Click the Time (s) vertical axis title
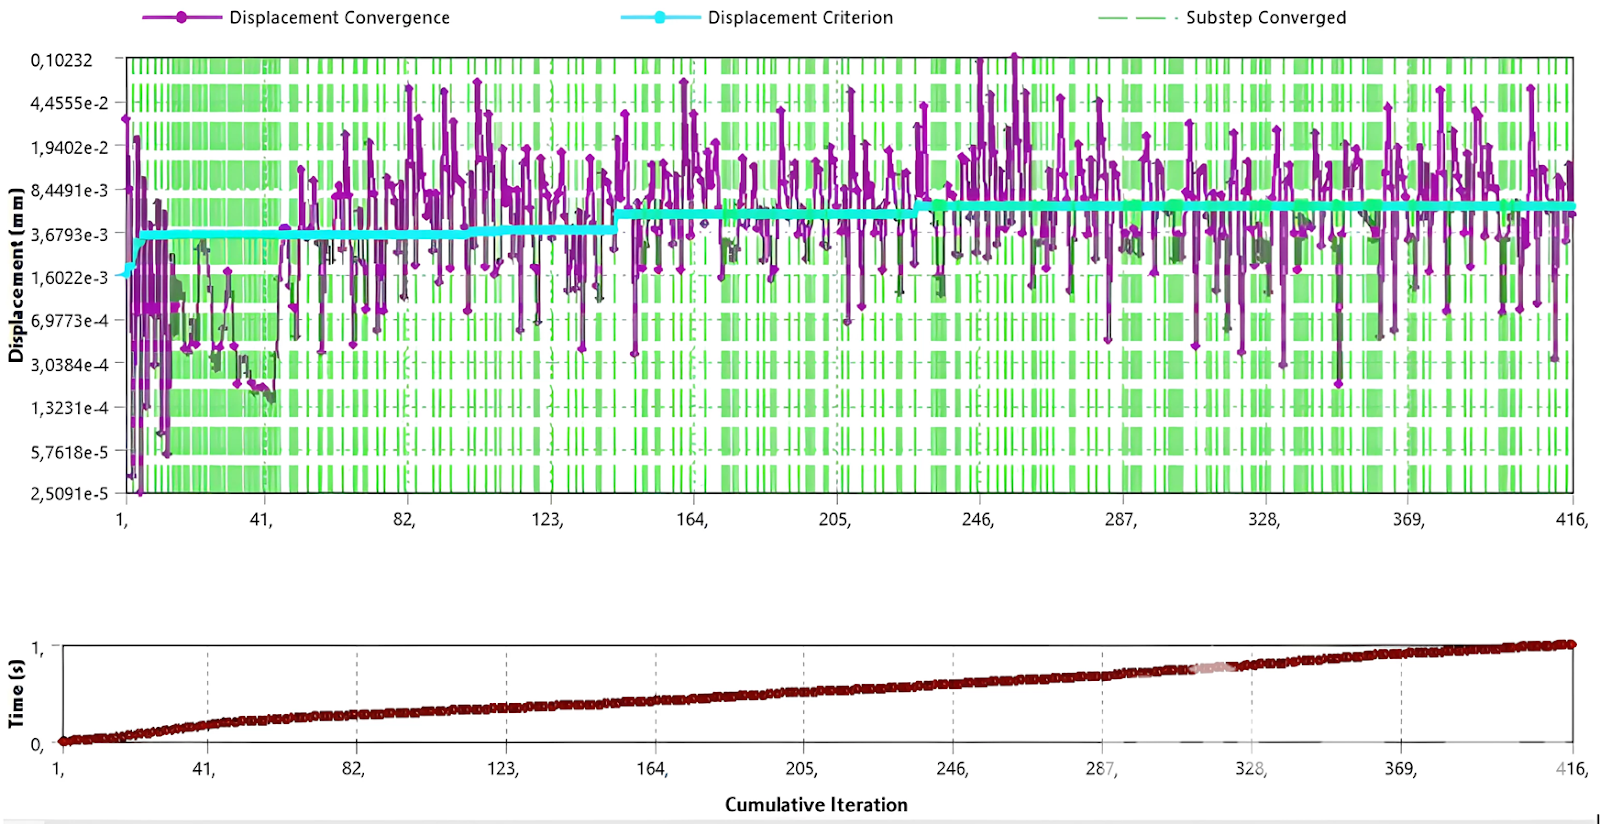The width and height of the screenshot is (1600, 824). click(16, 693)
